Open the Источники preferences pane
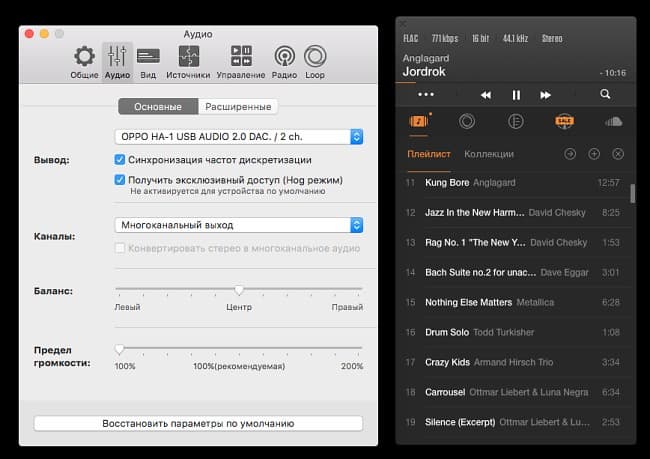The height and width of the screenshot is (459, 650). [188, 63]
